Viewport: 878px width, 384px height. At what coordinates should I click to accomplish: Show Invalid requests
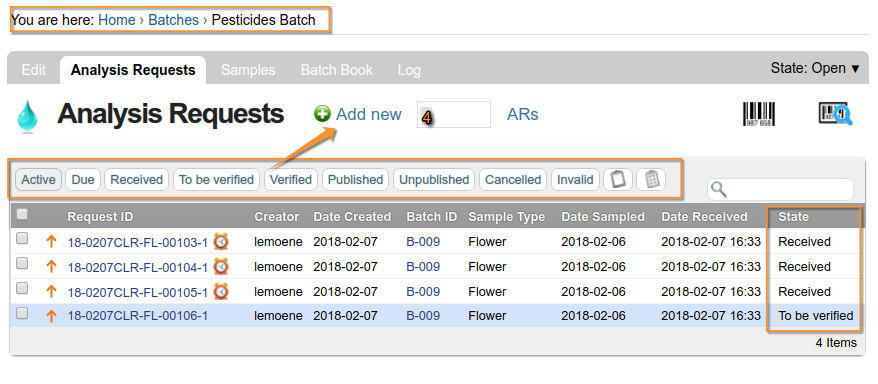pyautogui.click(x=575, y=180)
